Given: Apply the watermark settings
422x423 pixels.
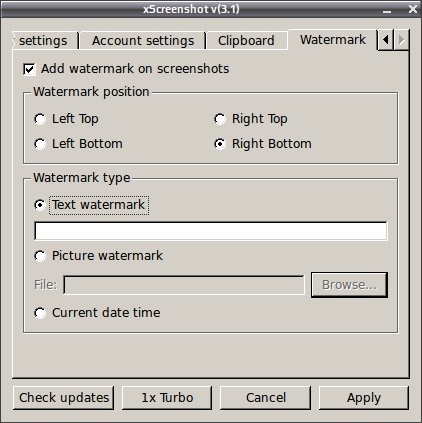Looking at the screenshot, I should tap(364, 398).
